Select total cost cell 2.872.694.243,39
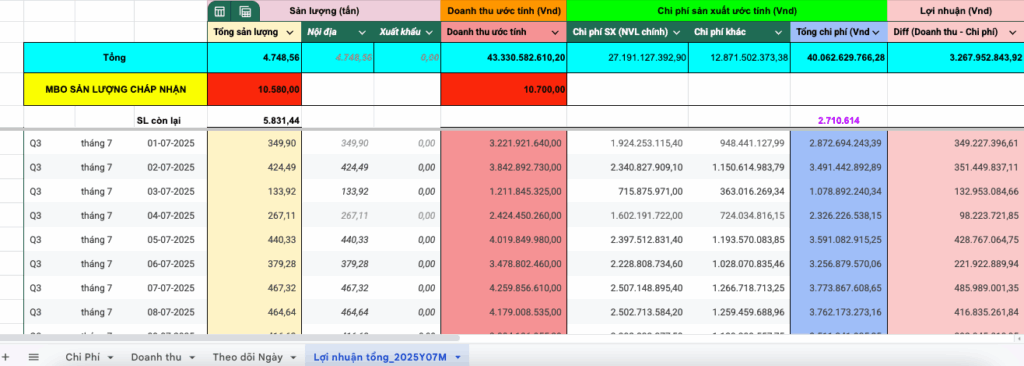This screenshot has height=366, width=1024. [x=839, y=143]
